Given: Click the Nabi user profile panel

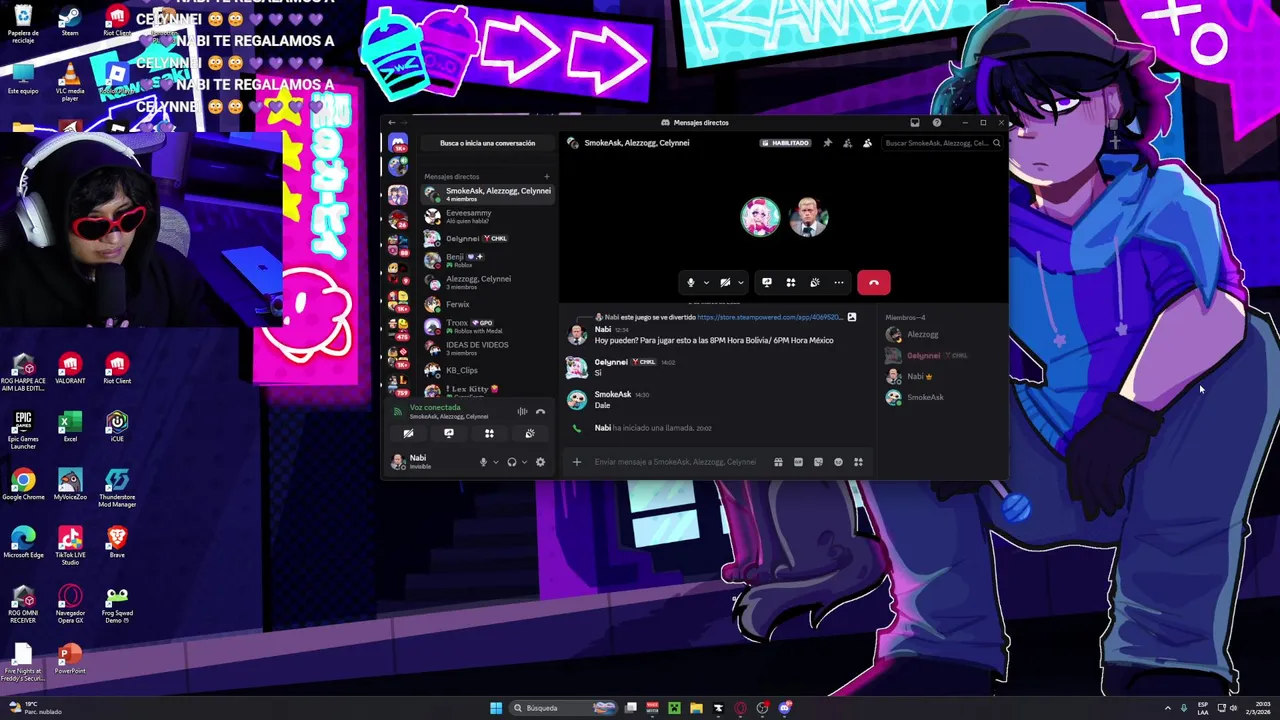Looking at the screenshot, I should [430, 461].
